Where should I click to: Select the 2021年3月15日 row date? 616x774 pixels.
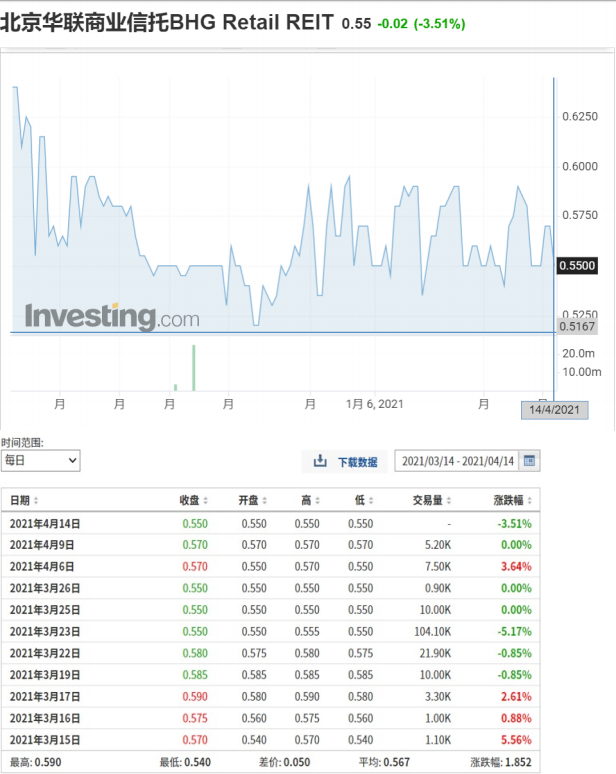[x=45, y=740]
